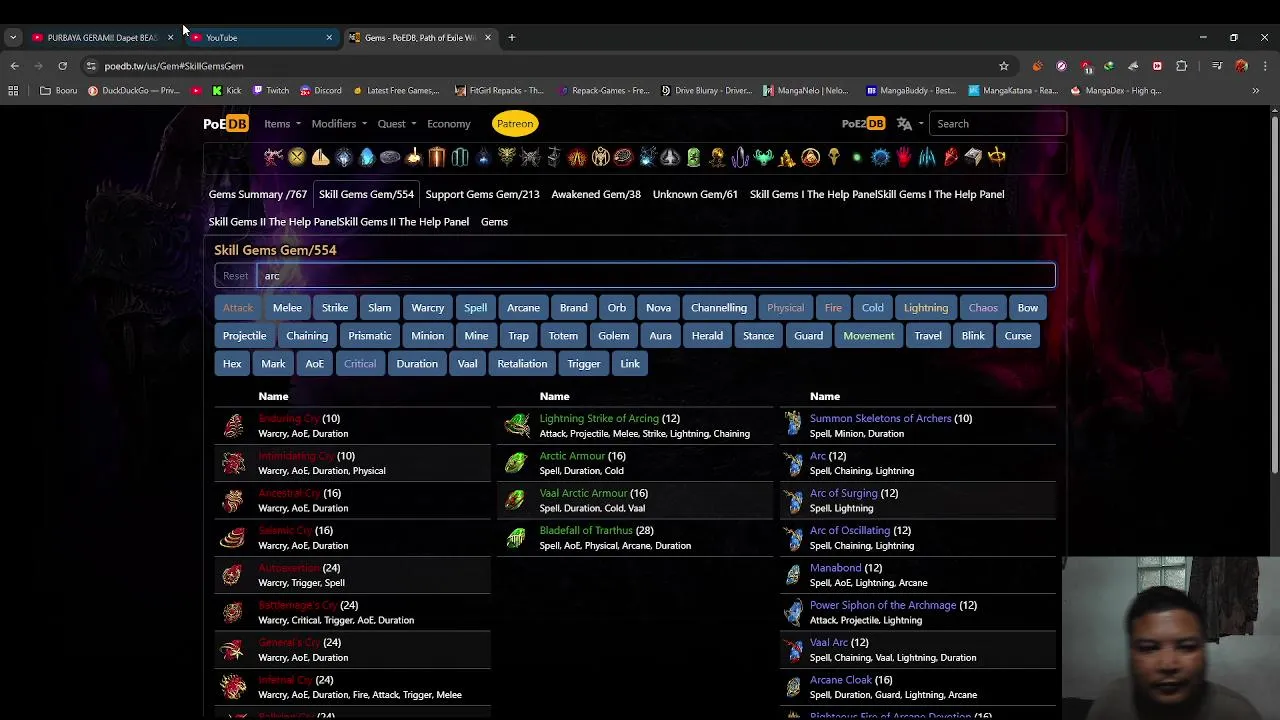Click the yellow crossed-circle icon in the PoEDB icon bar

(x=297, y=157)
